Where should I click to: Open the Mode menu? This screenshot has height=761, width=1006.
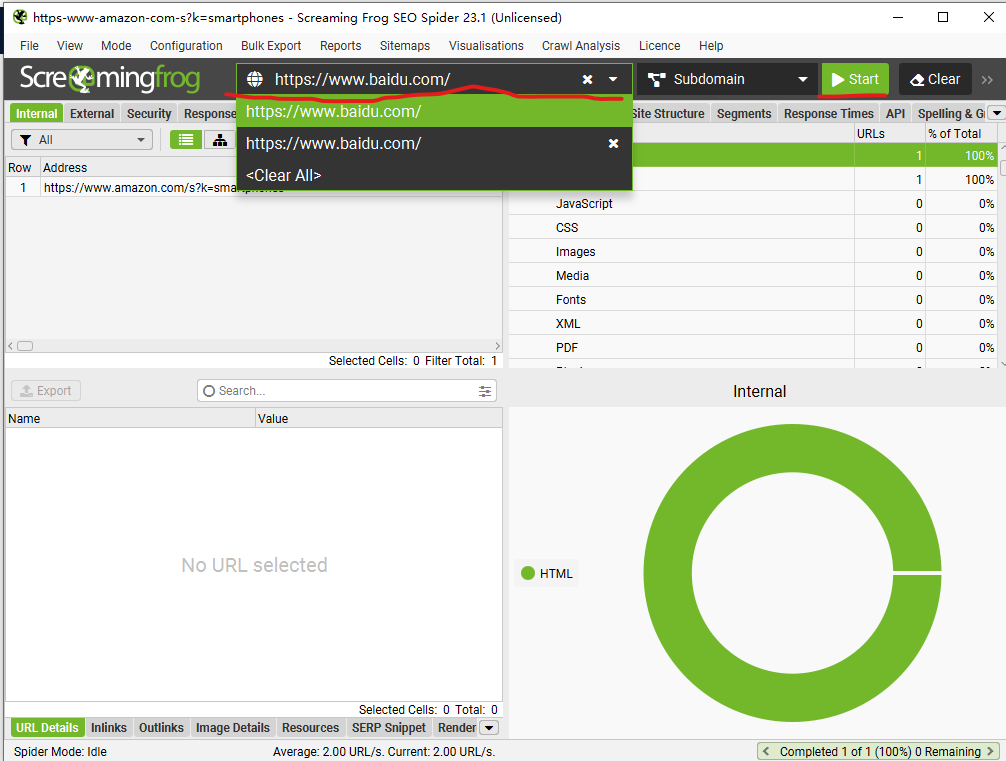tap(116, 46)
